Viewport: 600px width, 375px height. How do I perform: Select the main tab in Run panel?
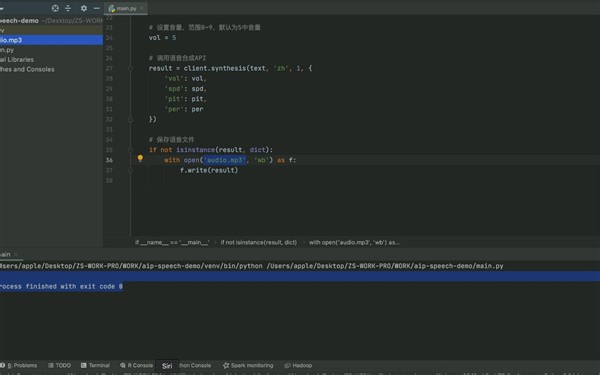pyautogui.click(x=5, y=254)
